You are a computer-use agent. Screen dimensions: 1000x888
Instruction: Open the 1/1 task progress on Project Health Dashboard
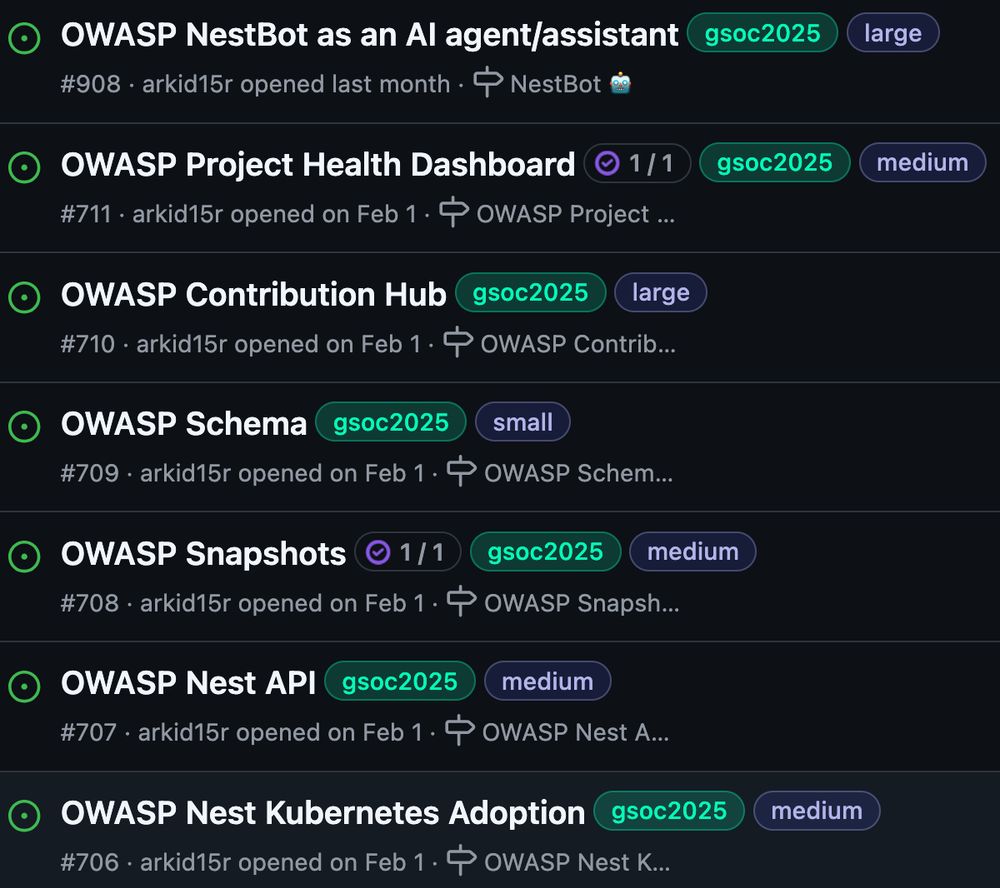[x=637, y=163]
